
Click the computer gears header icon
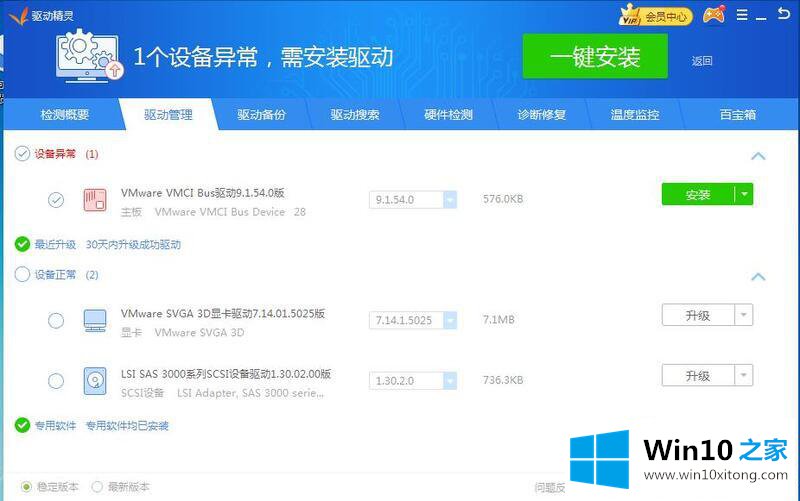tap(89, 55)
